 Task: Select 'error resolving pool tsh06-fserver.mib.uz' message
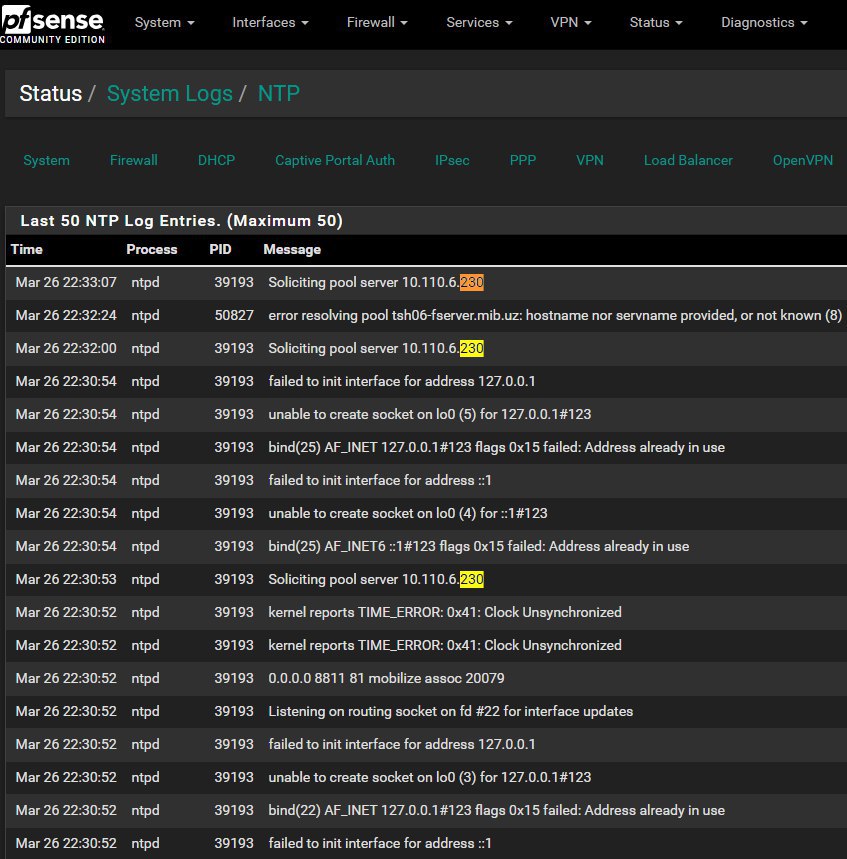555,315
